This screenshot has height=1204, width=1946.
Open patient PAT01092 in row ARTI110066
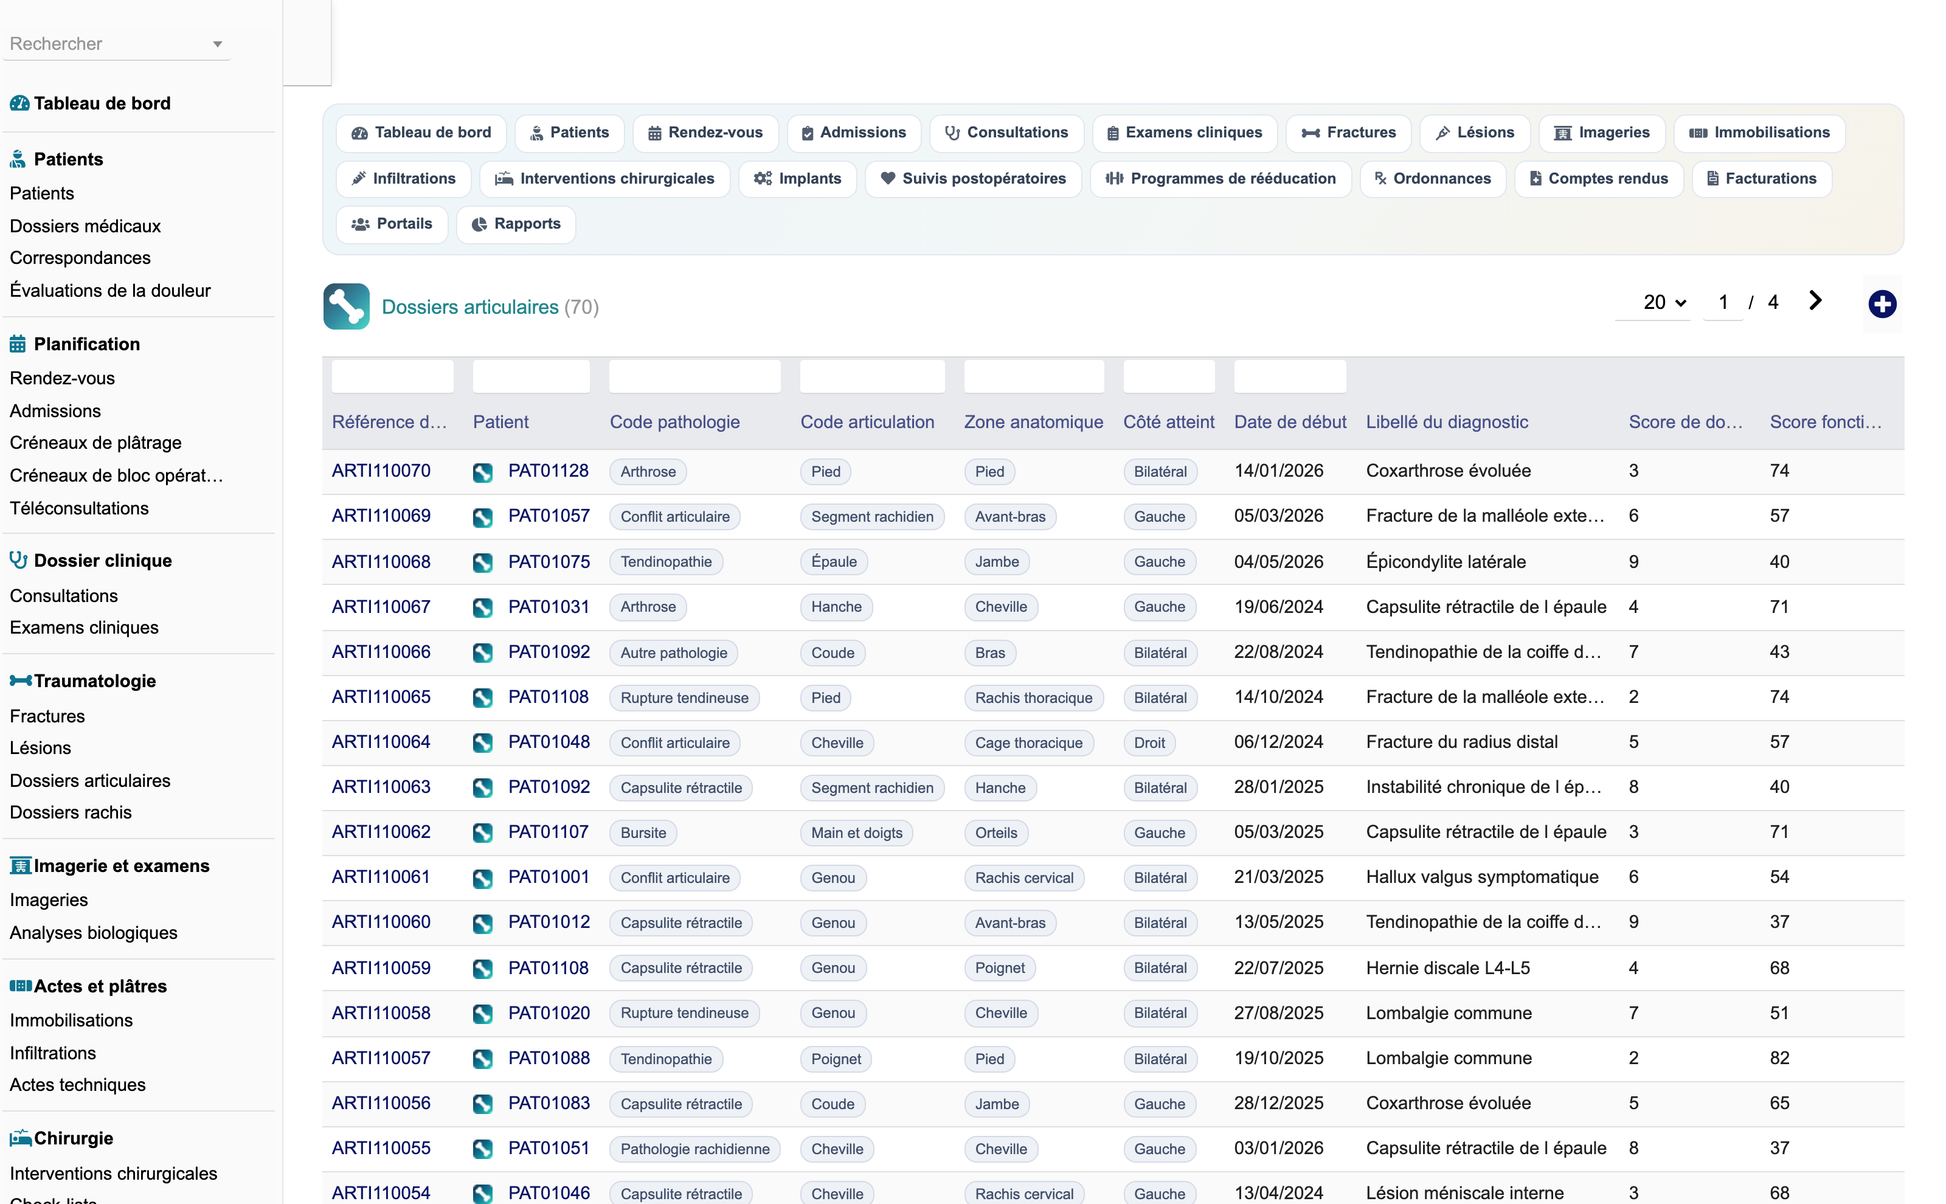pyautogui.click(x=549, y=652)
